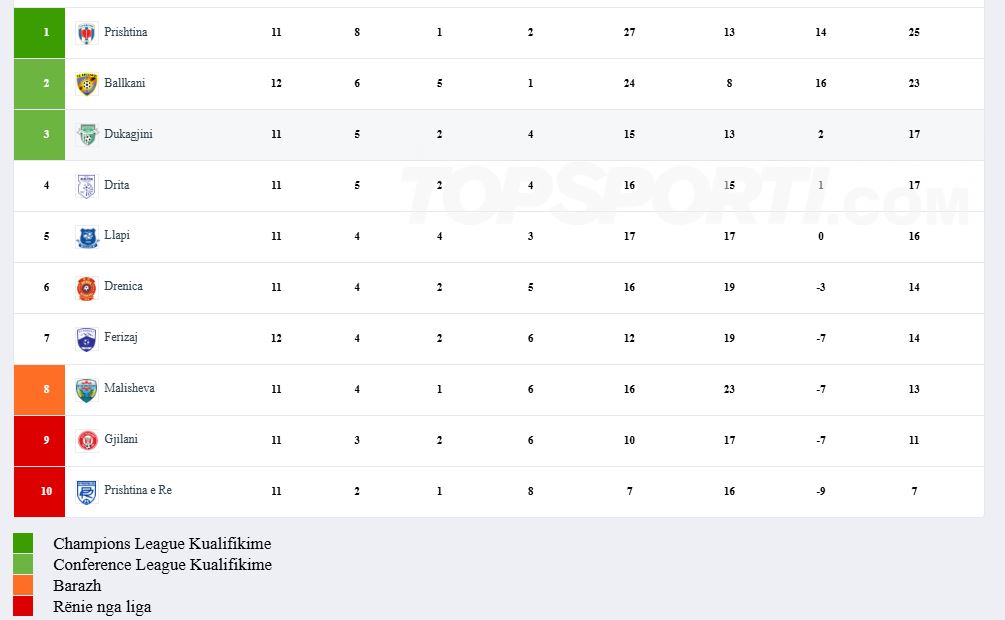Click the light green Conference League swatch
1005x620 pixels.
23,564
